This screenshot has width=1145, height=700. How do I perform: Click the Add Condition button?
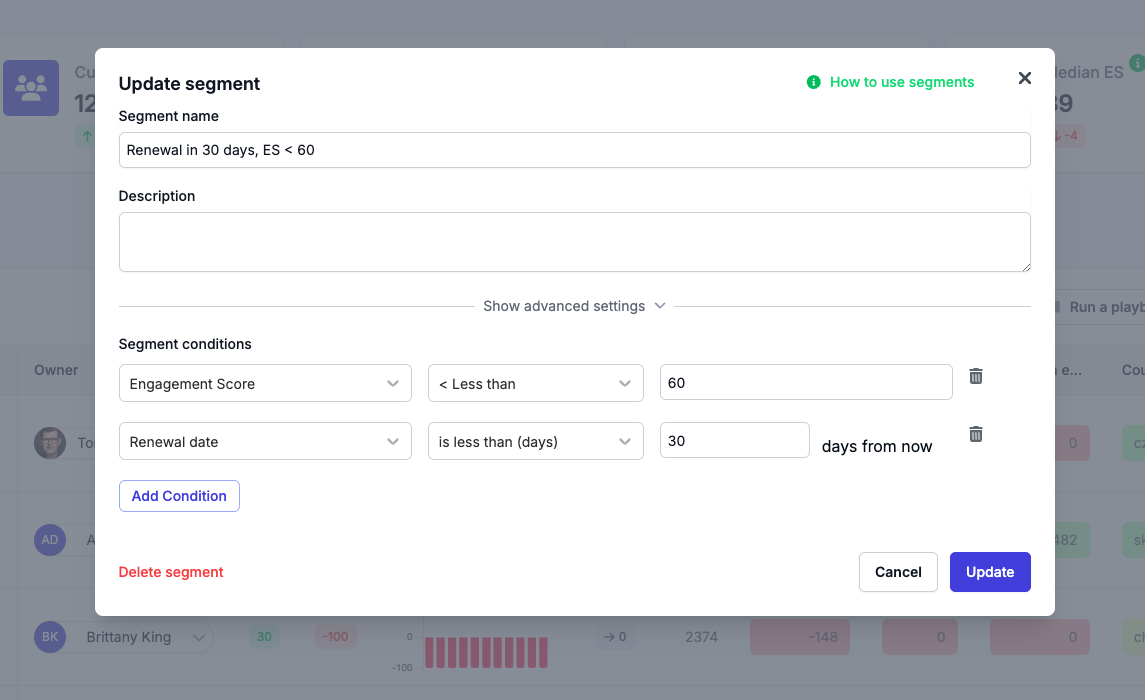(179, 495)
